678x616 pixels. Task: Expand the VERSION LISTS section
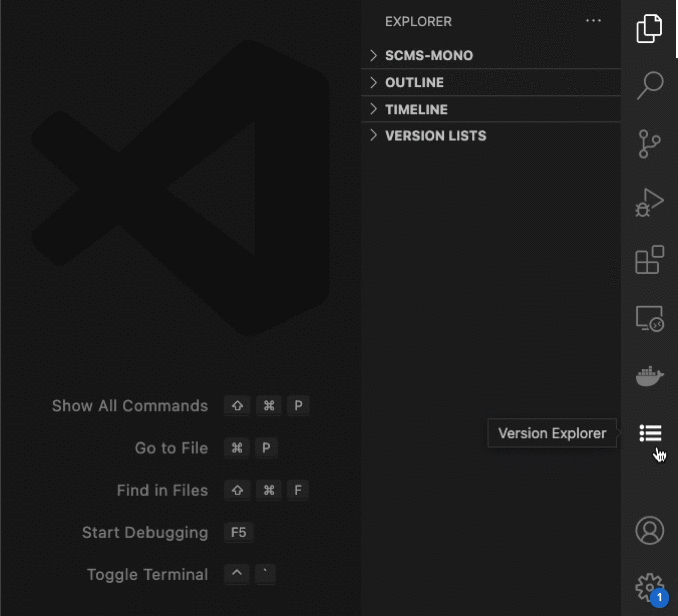491,136
